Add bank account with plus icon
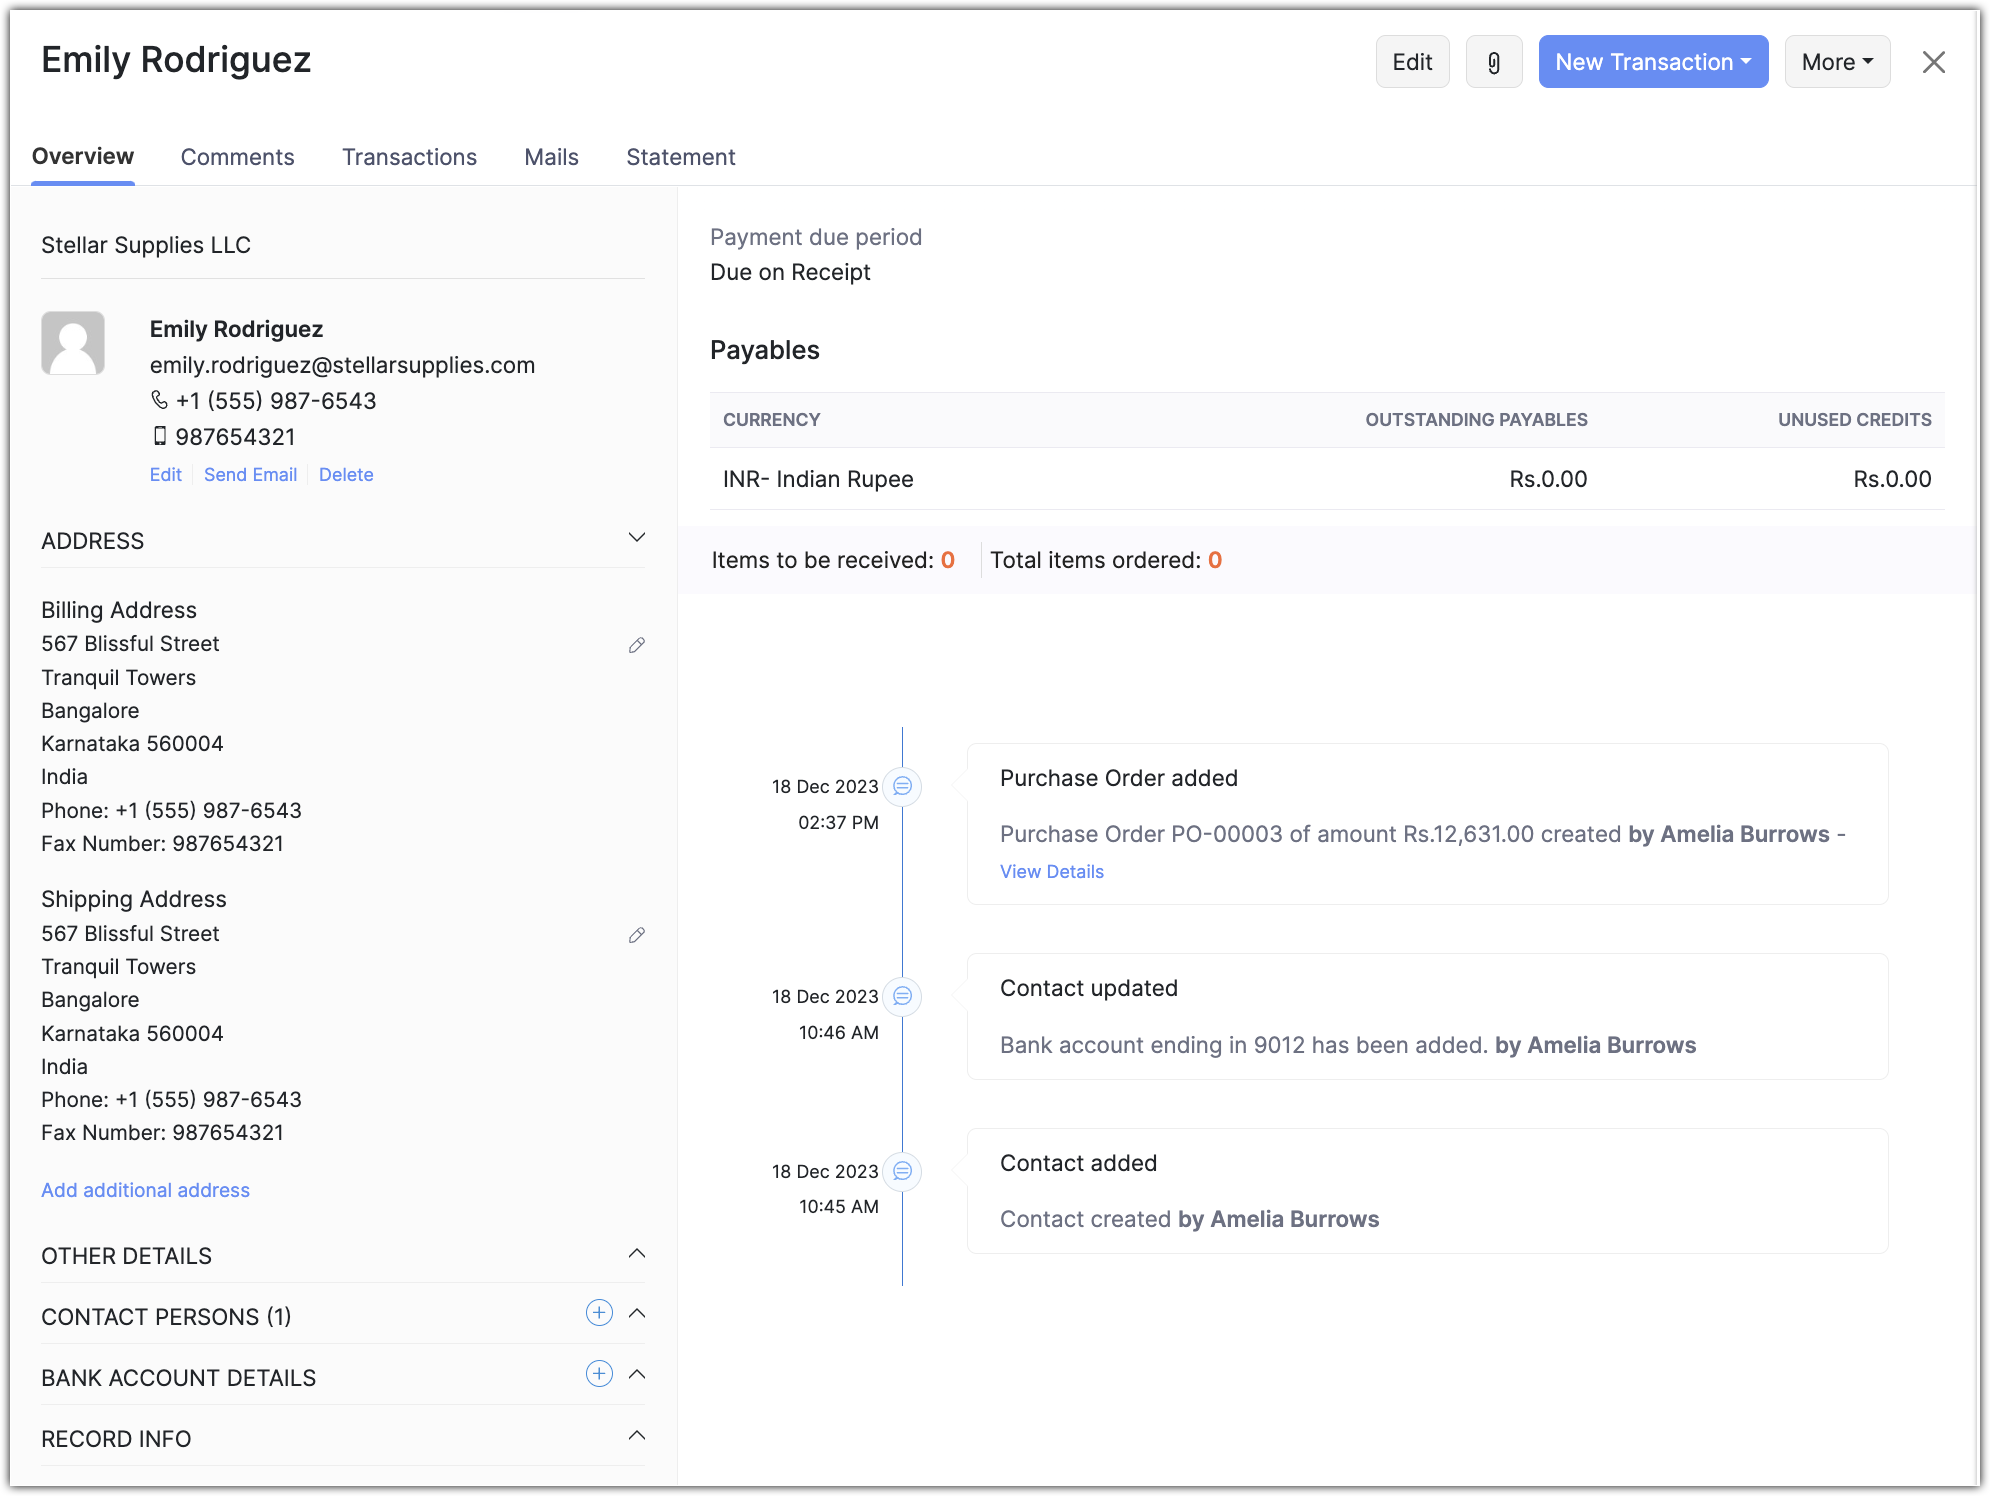Image resolution: width=1990 pixels, height=1496 pixels. 599,1374
